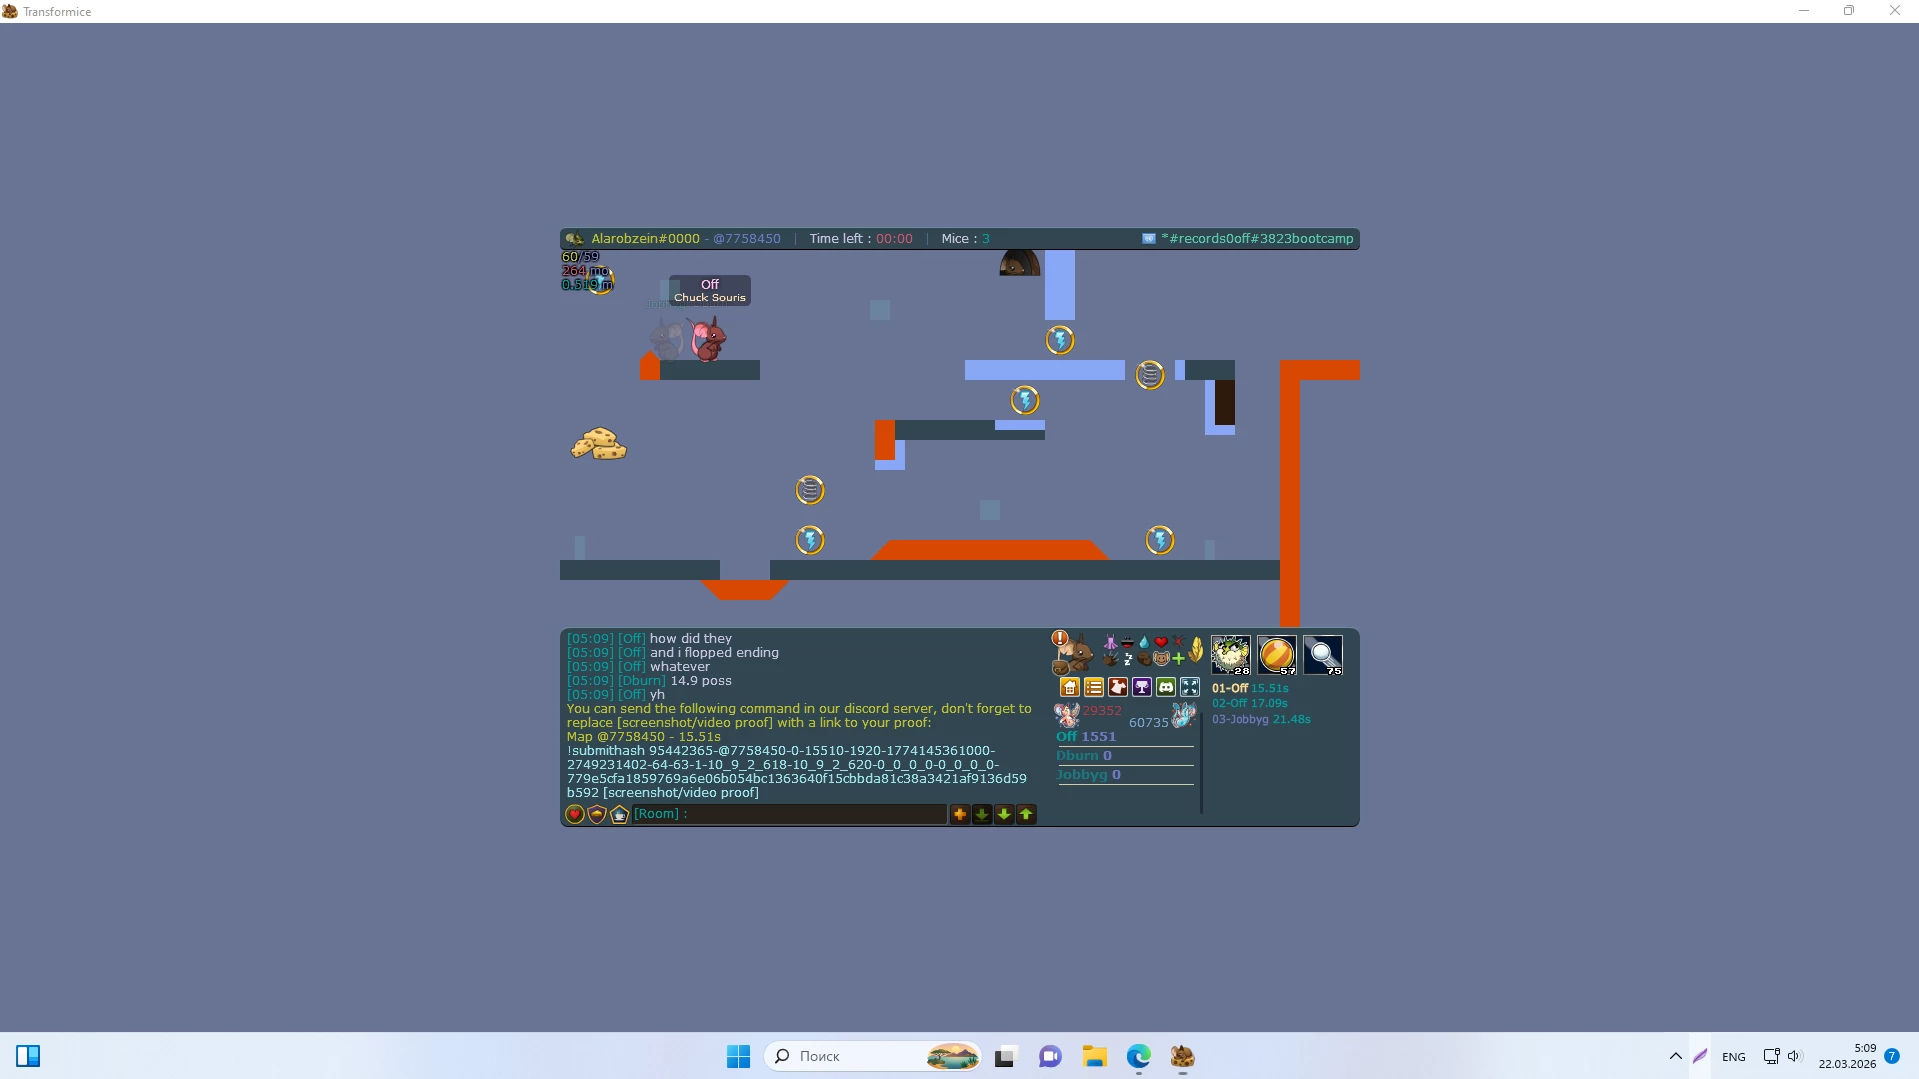The width and height of the screenshot is (1919, 1079).
Task: Click the taskbar search box Поиск
Action: point(873,1056)
